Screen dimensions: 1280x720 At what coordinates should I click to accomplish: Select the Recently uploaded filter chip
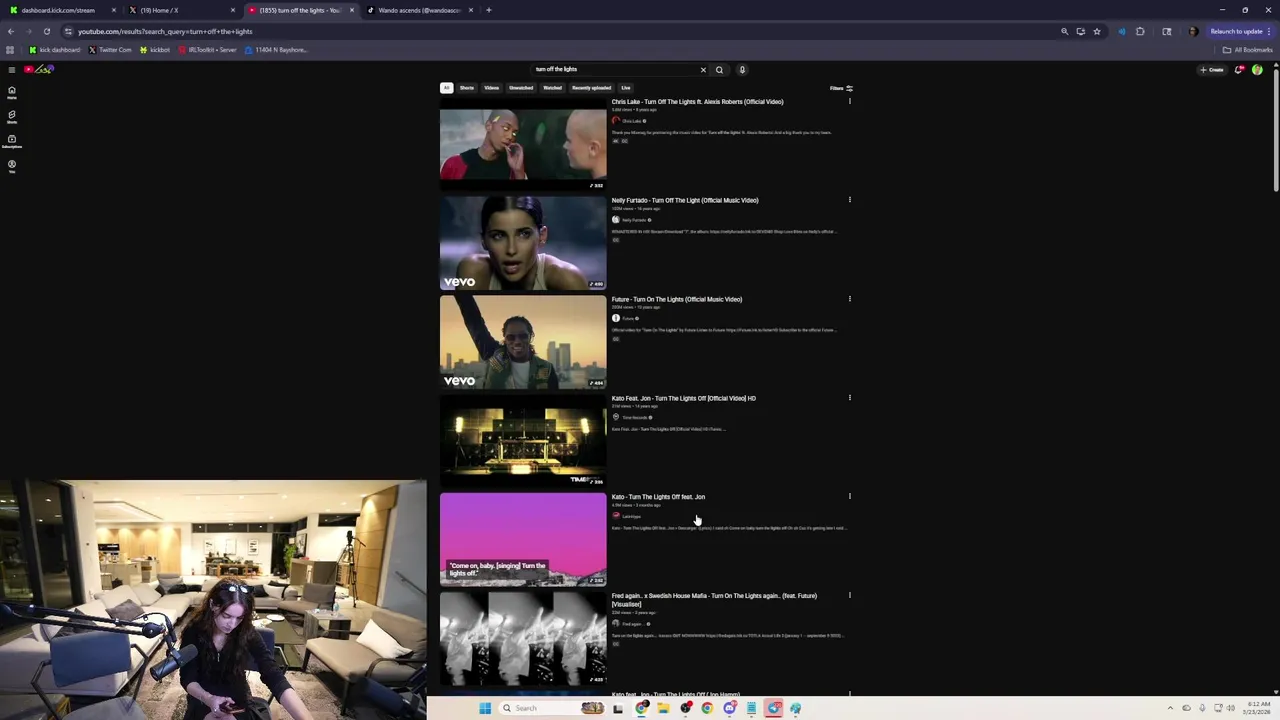click(x=591, y=88)
